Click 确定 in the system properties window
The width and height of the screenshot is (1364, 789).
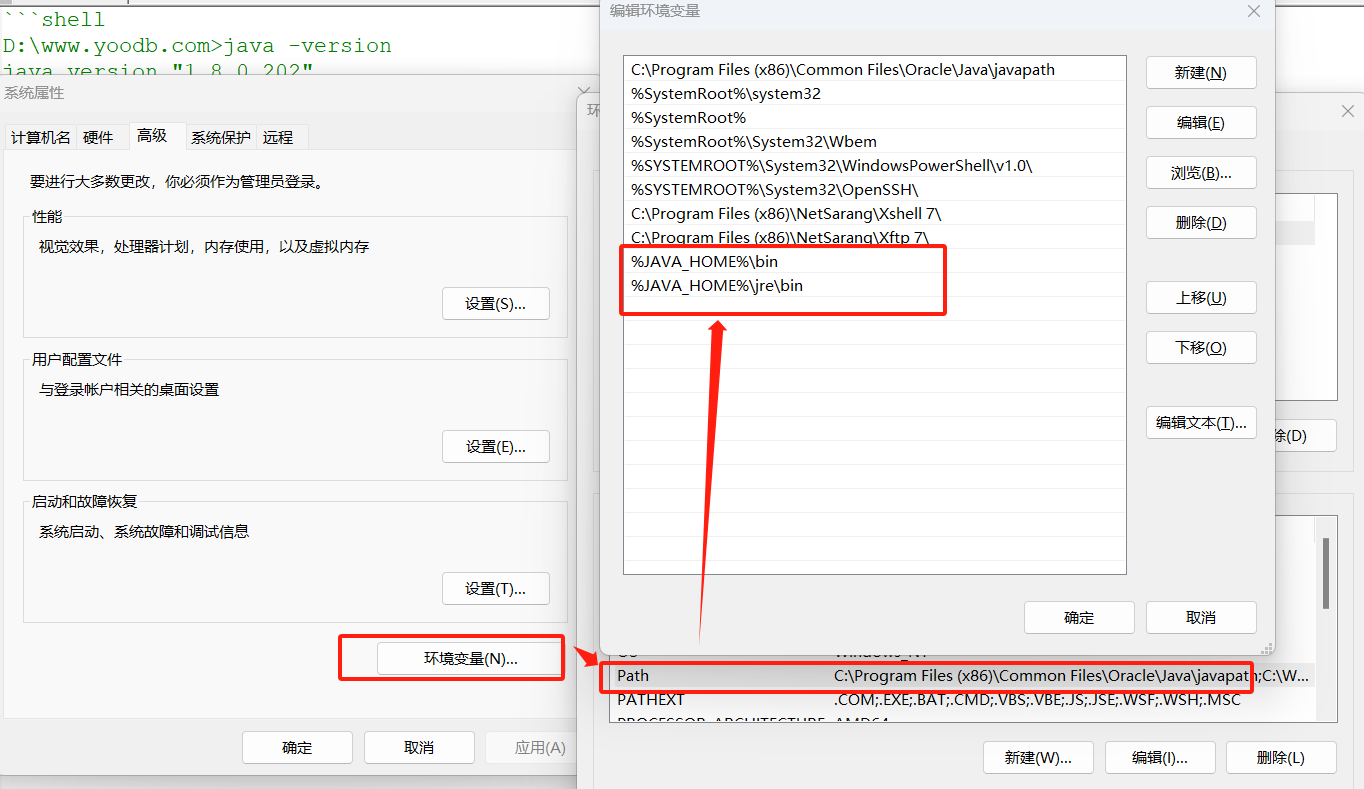coord(297,747)
